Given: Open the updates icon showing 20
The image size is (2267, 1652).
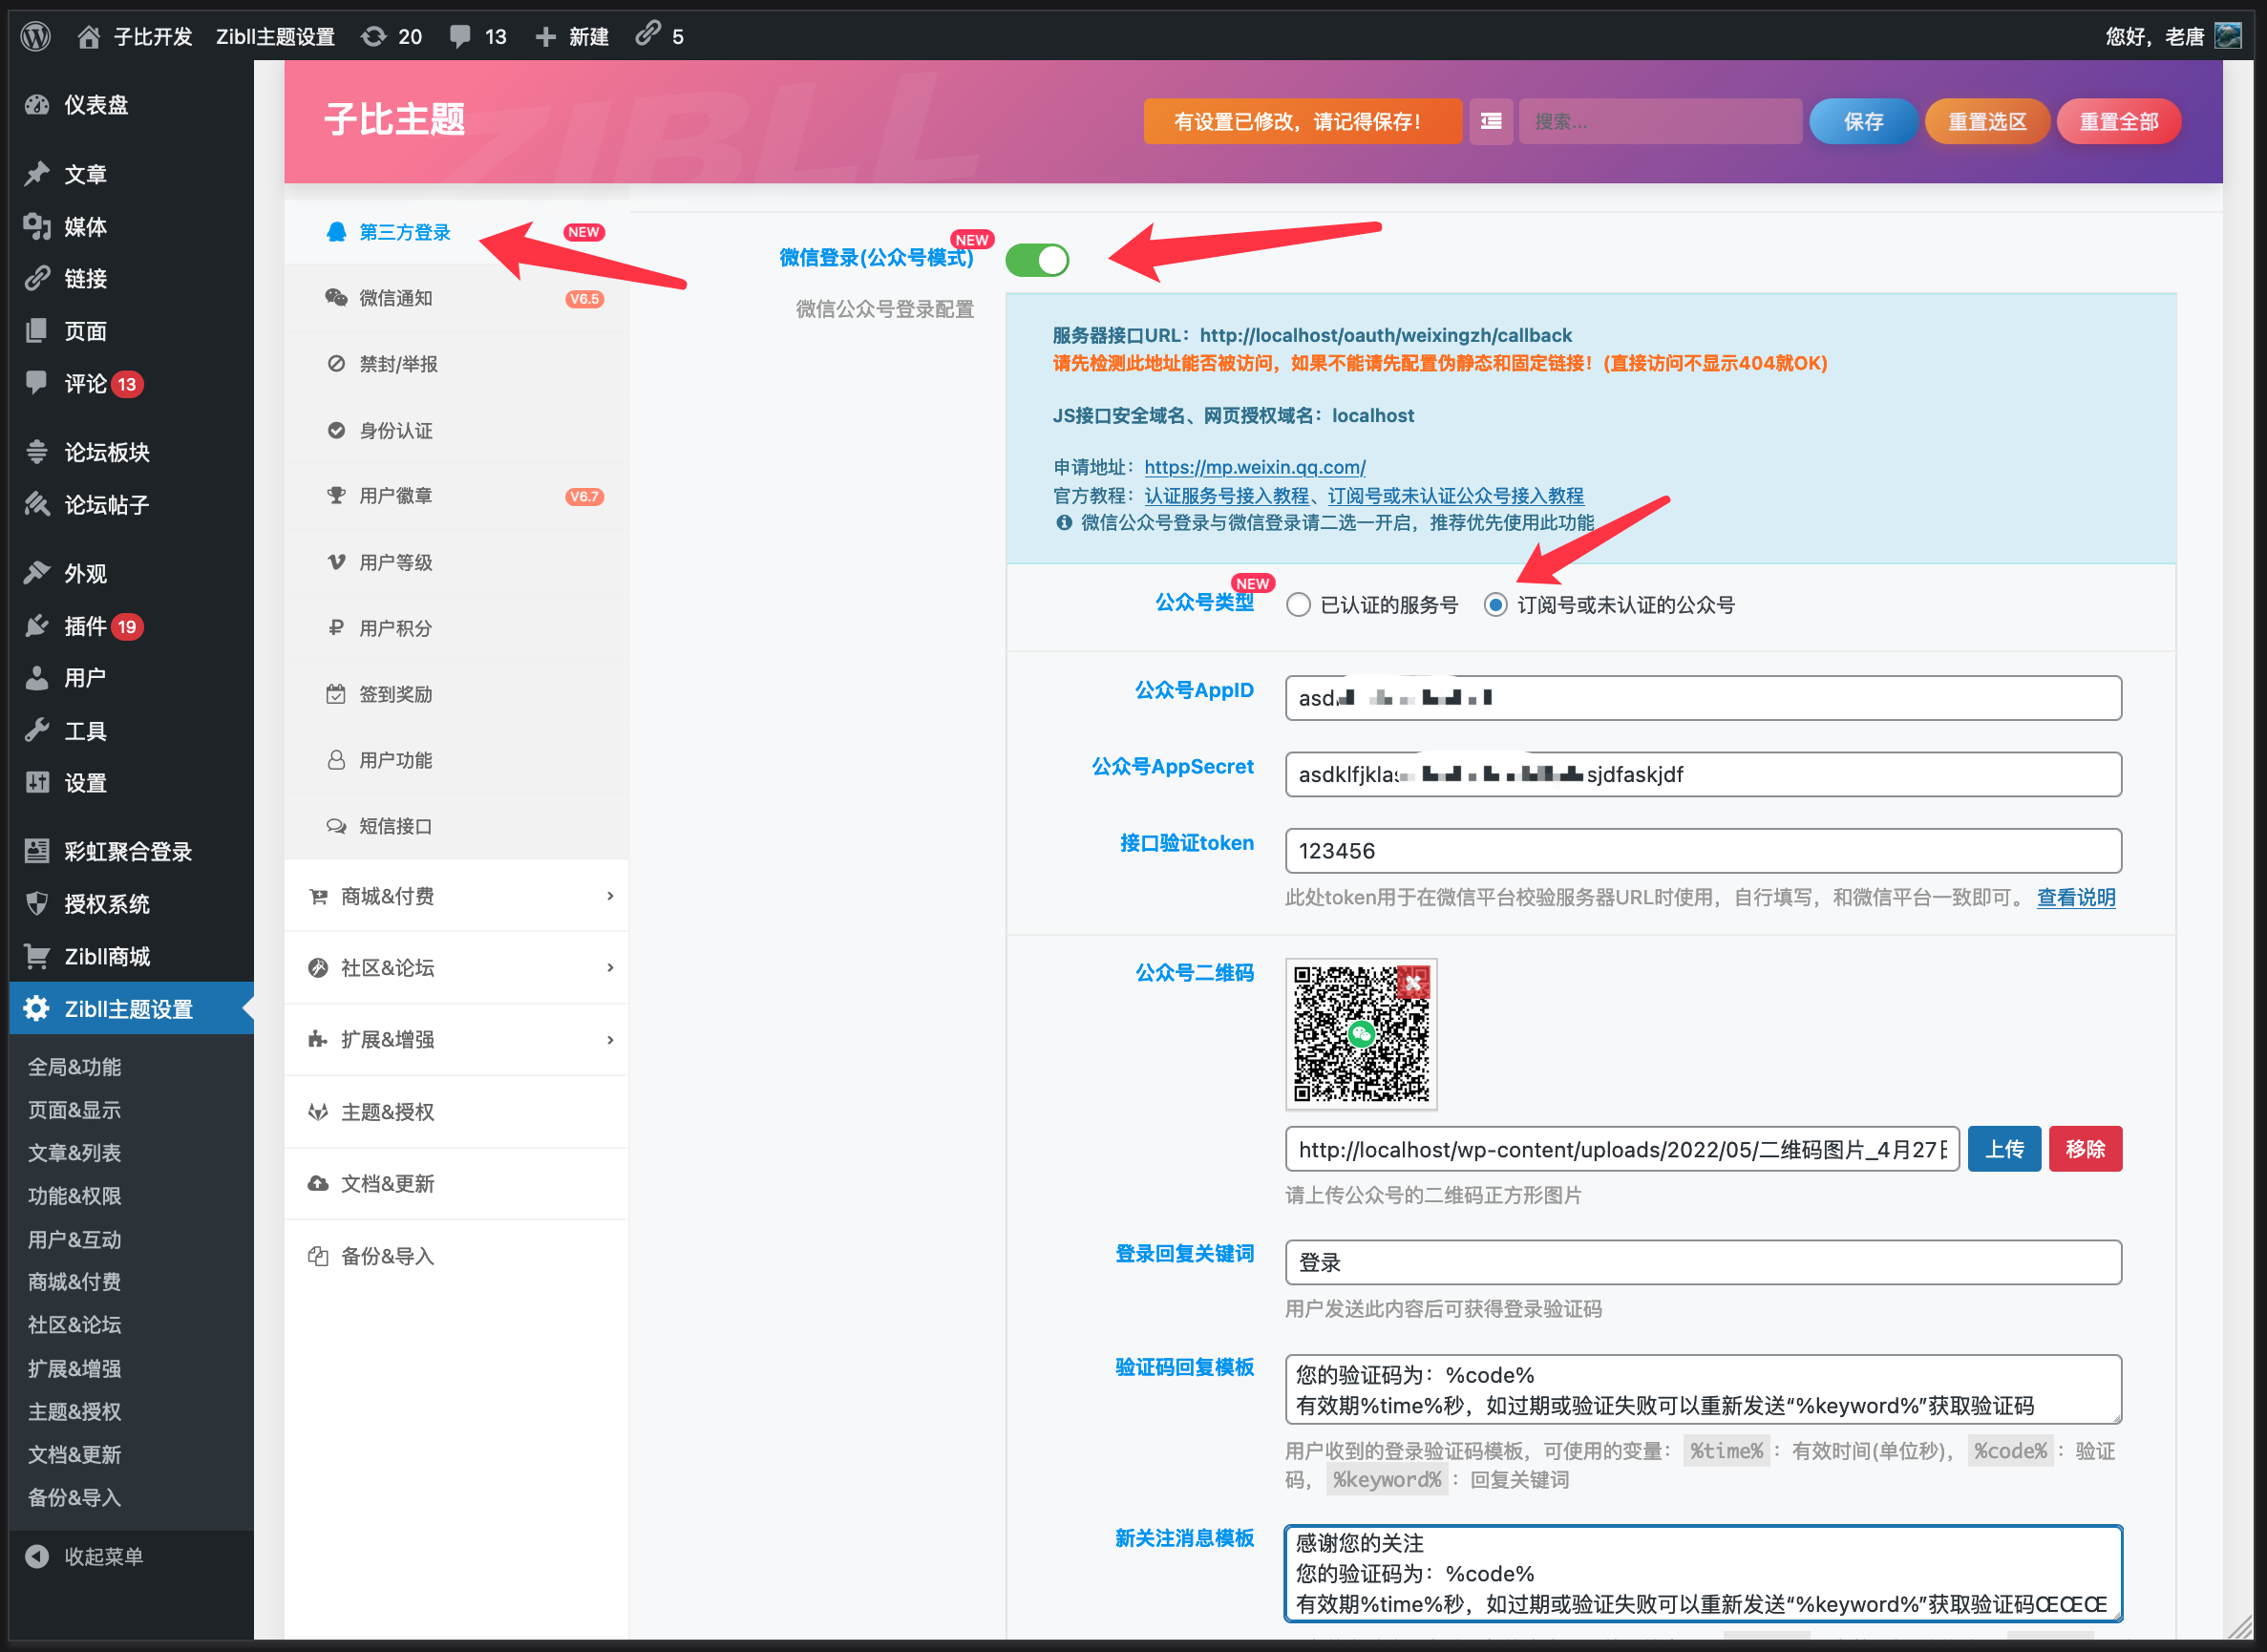Looking at the screenshot, I should [390, 36].
